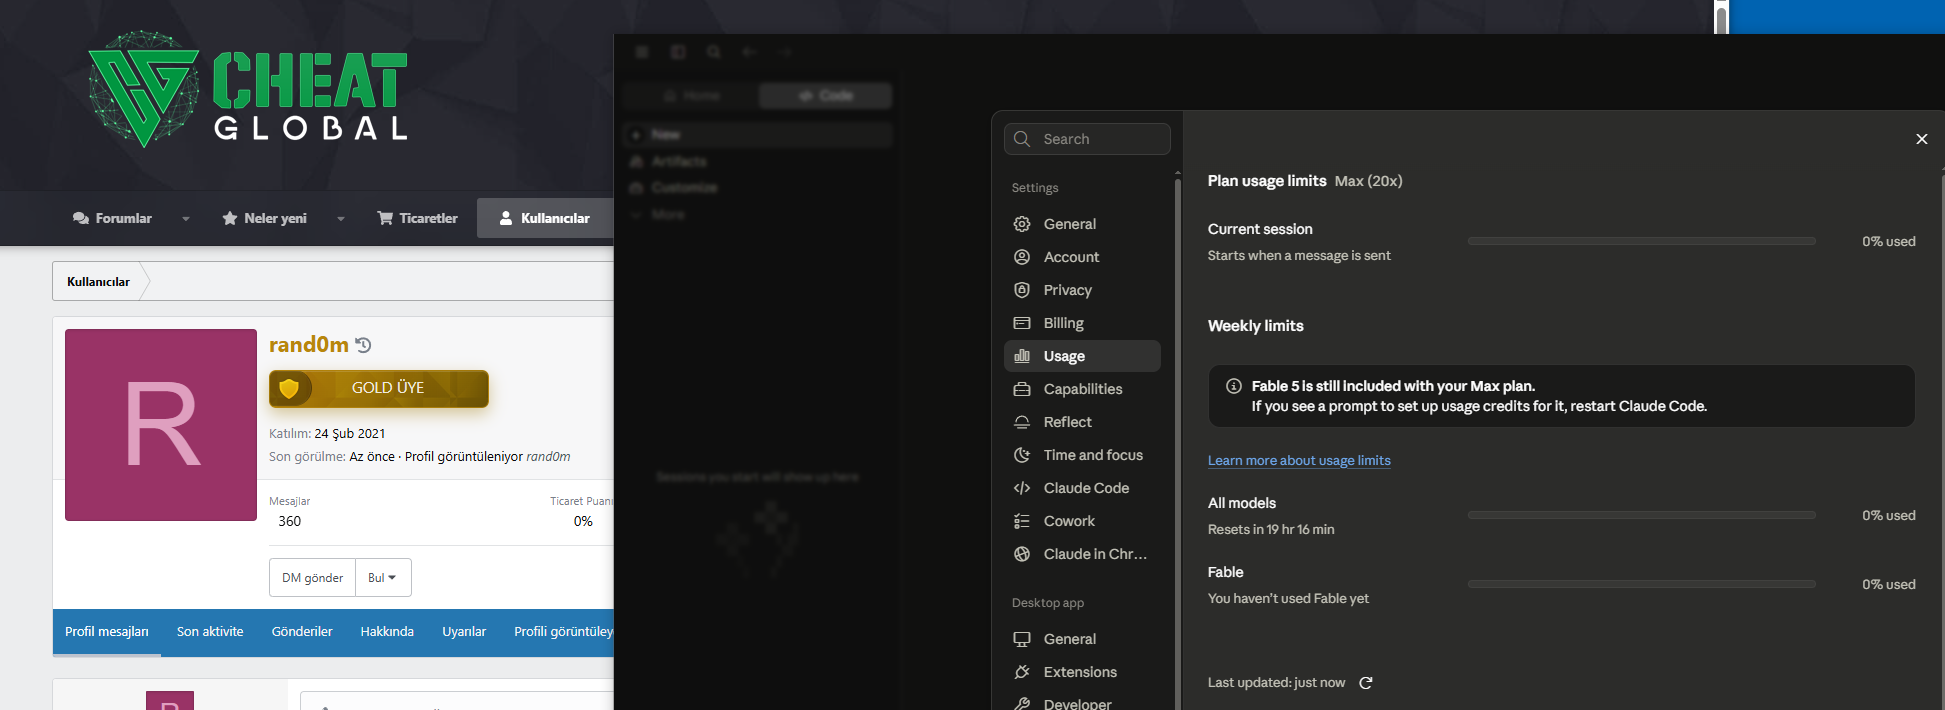Open General settings with the gear icon

pyautogui.click(x=1082, y=224)
